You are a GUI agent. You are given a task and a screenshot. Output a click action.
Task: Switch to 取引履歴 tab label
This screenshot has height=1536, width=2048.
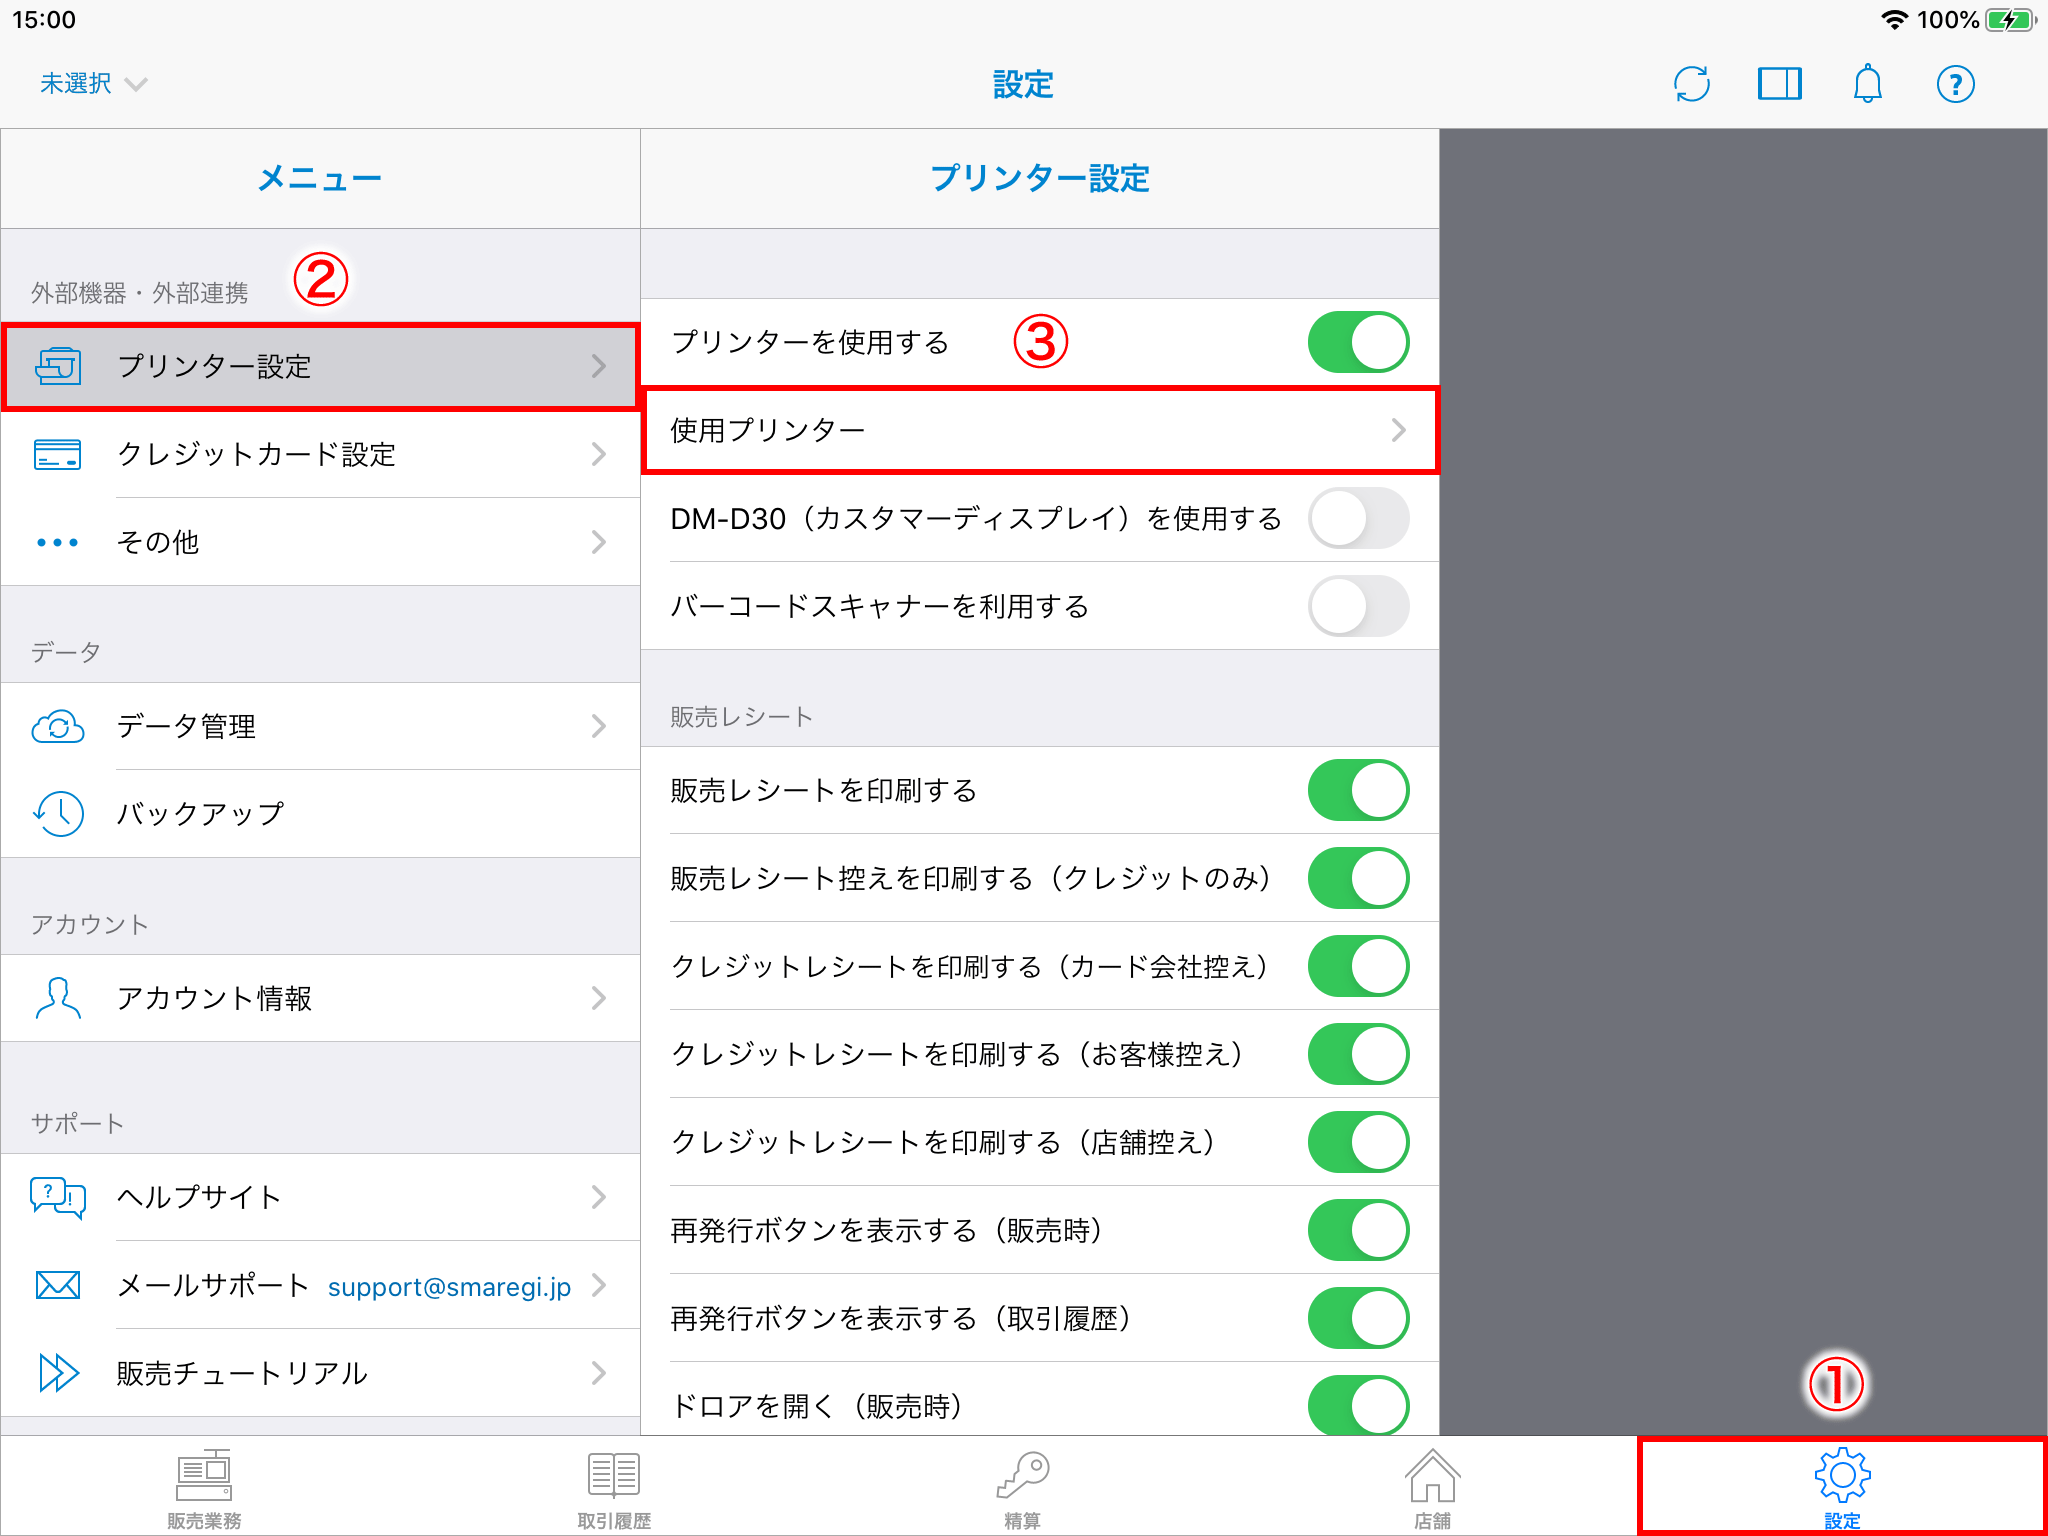click(614, 1520)
